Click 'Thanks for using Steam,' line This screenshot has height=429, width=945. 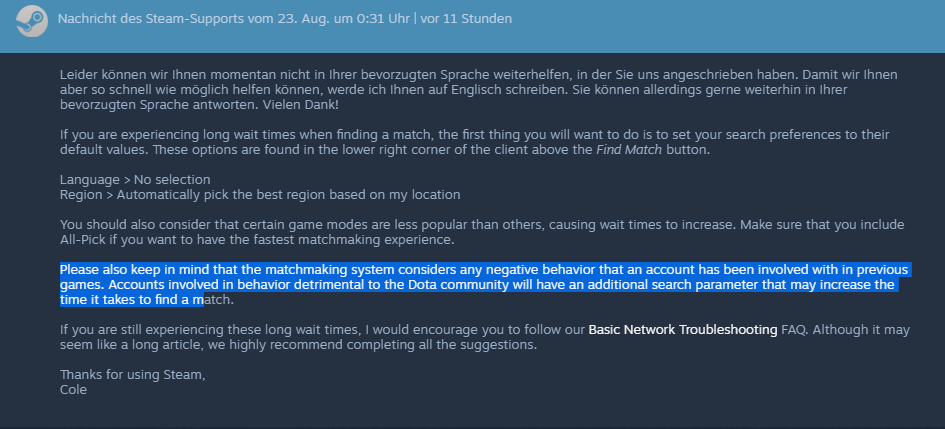[x=133, y=375]
